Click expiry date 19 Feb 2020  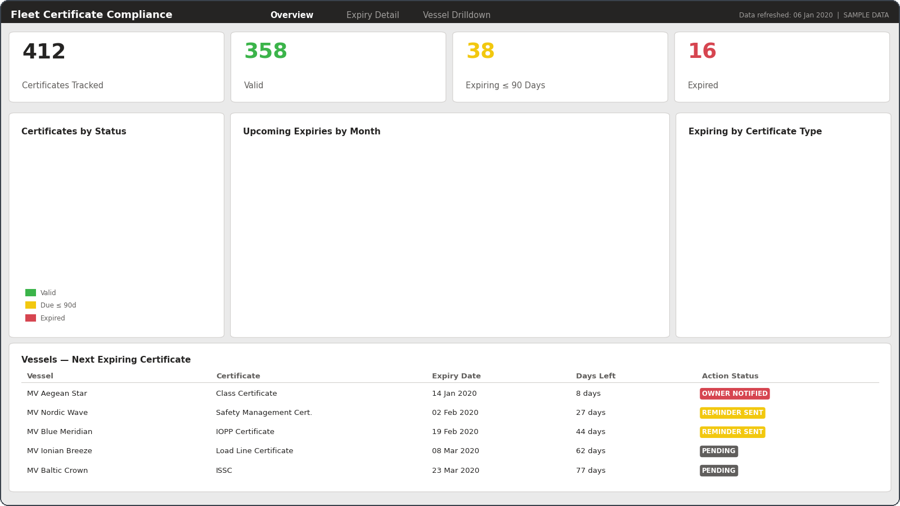455,431
